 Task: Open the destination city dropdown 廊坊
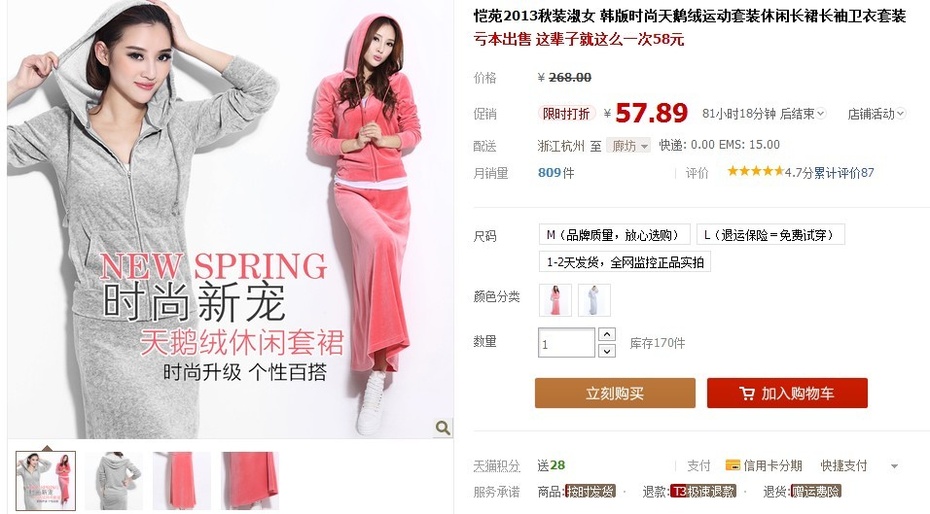coord(628,145)
